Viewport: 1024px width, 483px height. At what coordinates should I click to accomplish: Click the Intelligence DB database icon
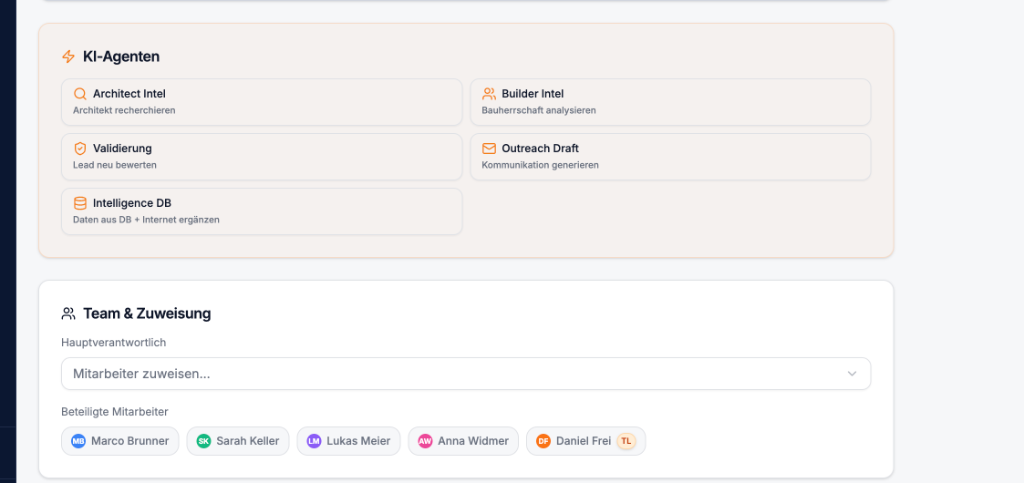tap(80, 204)
